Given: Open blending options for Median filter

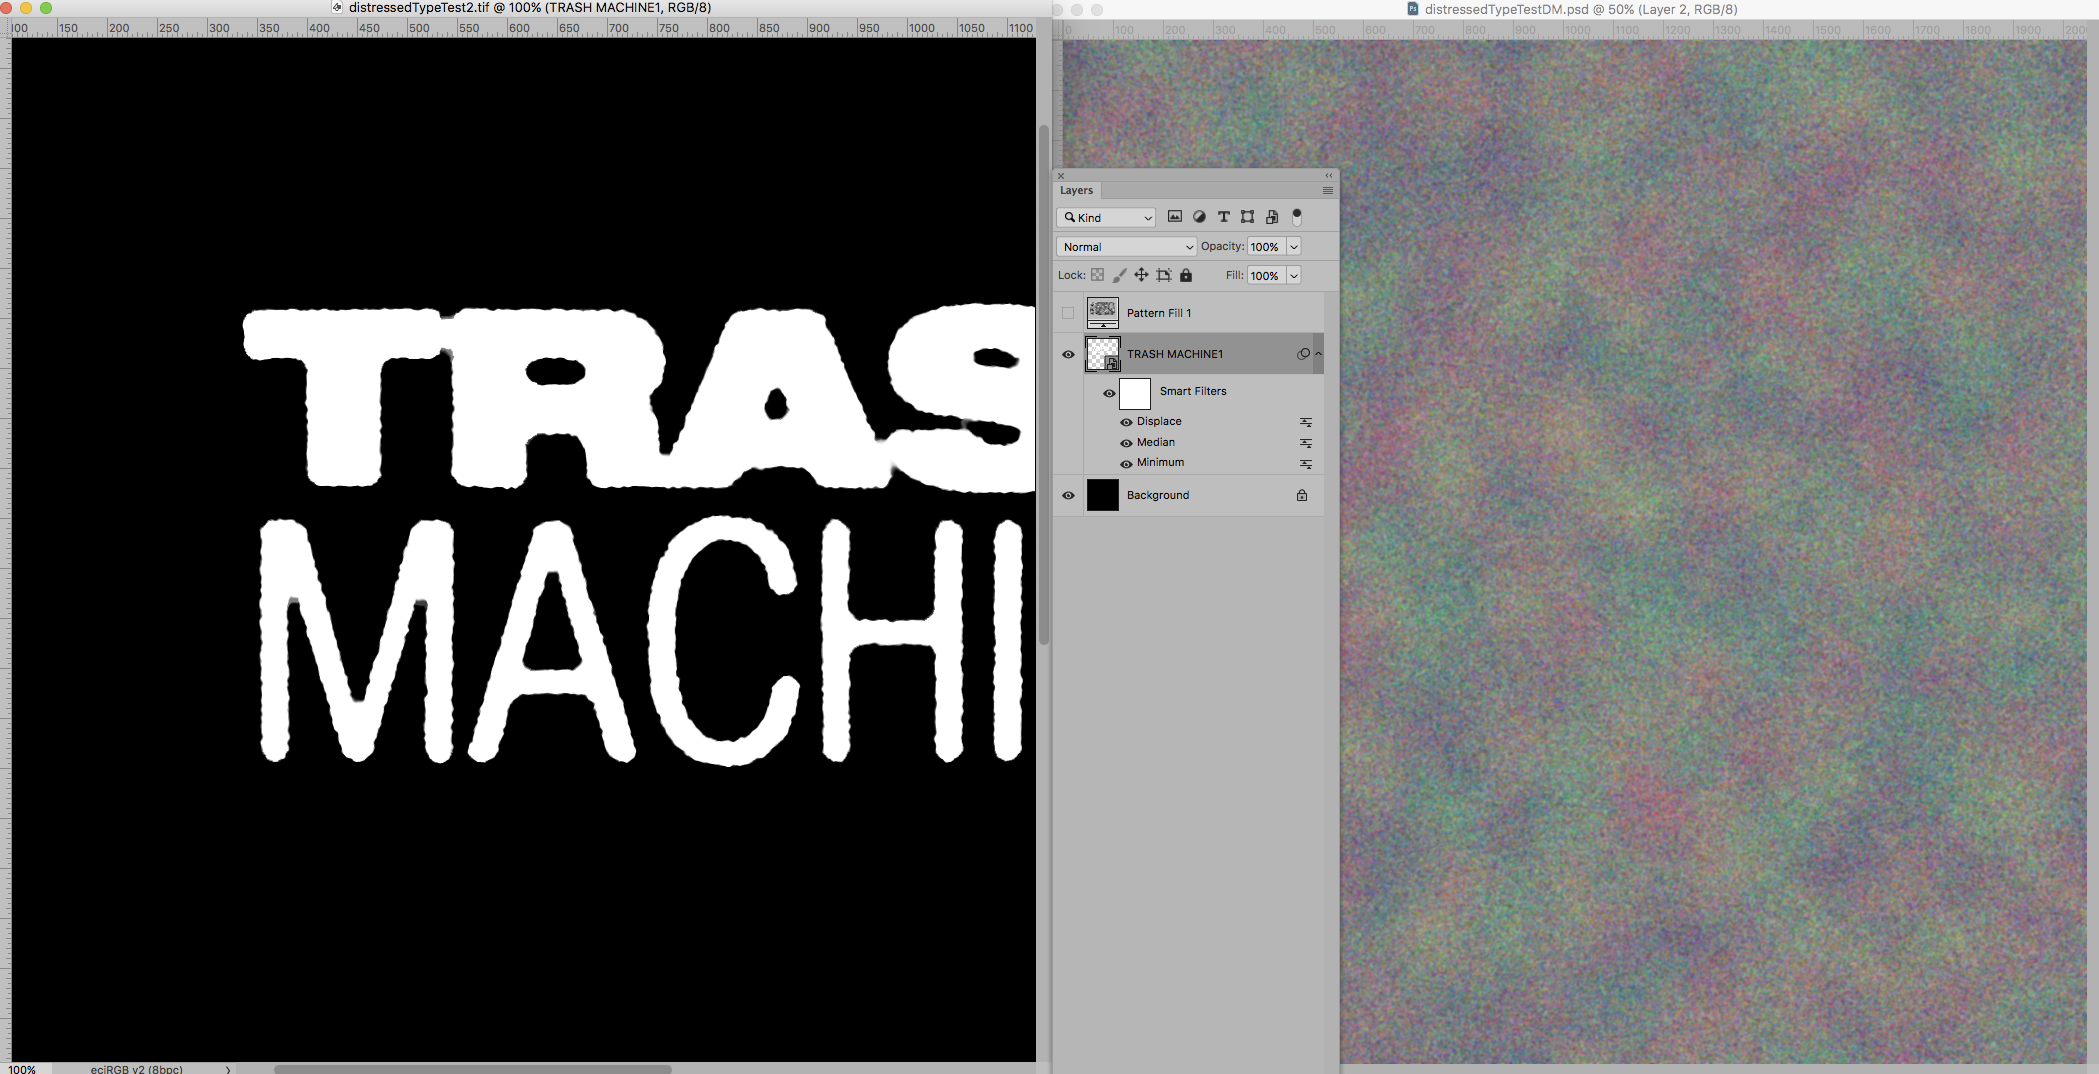Looking at the screenshot, I should point(1306,443).
